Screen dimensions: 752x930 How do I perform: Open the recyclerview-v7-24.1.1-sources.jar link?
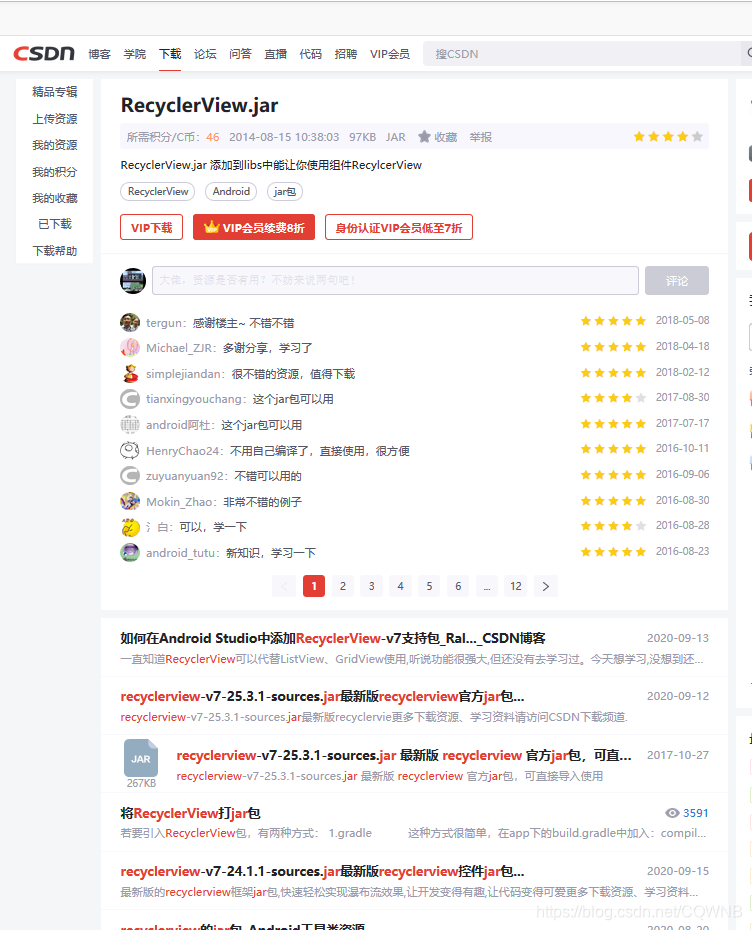[322, 871]
